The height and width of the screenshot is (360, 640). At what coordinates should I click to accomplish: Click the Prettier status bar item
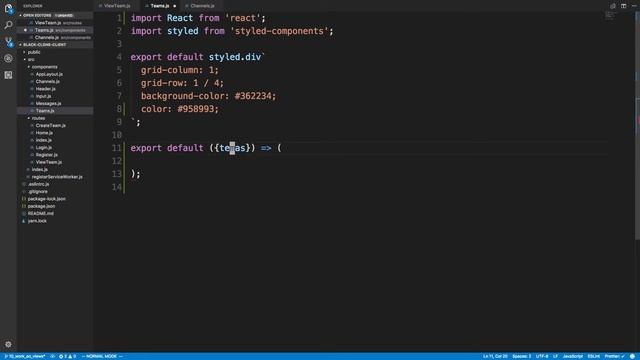[x=614, y=356]
